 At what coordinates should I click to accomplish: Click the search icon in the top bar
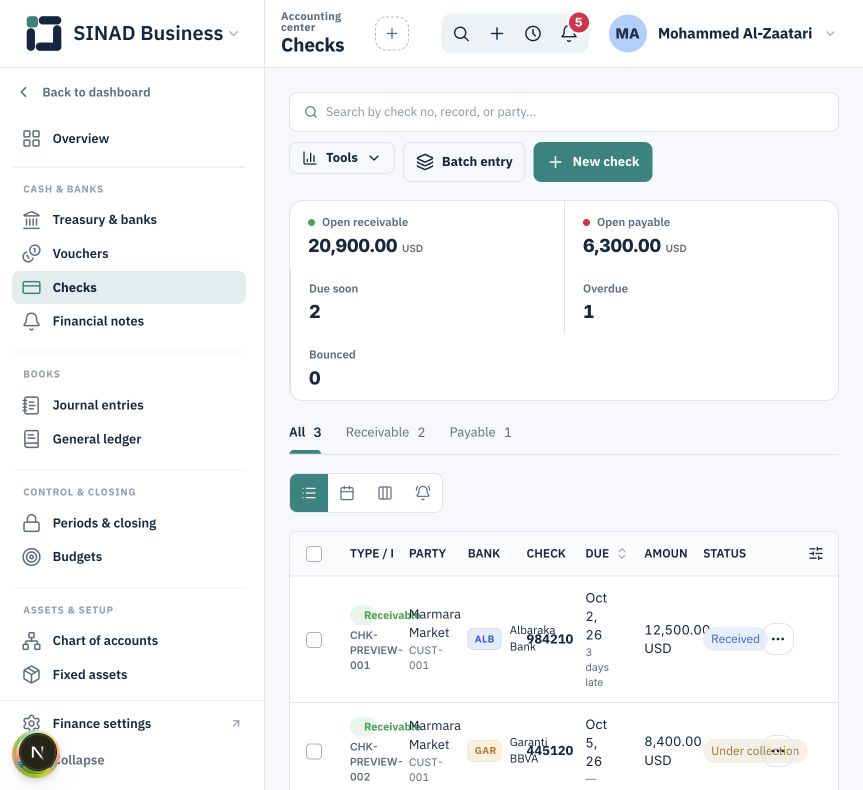[x=461, y=34]
